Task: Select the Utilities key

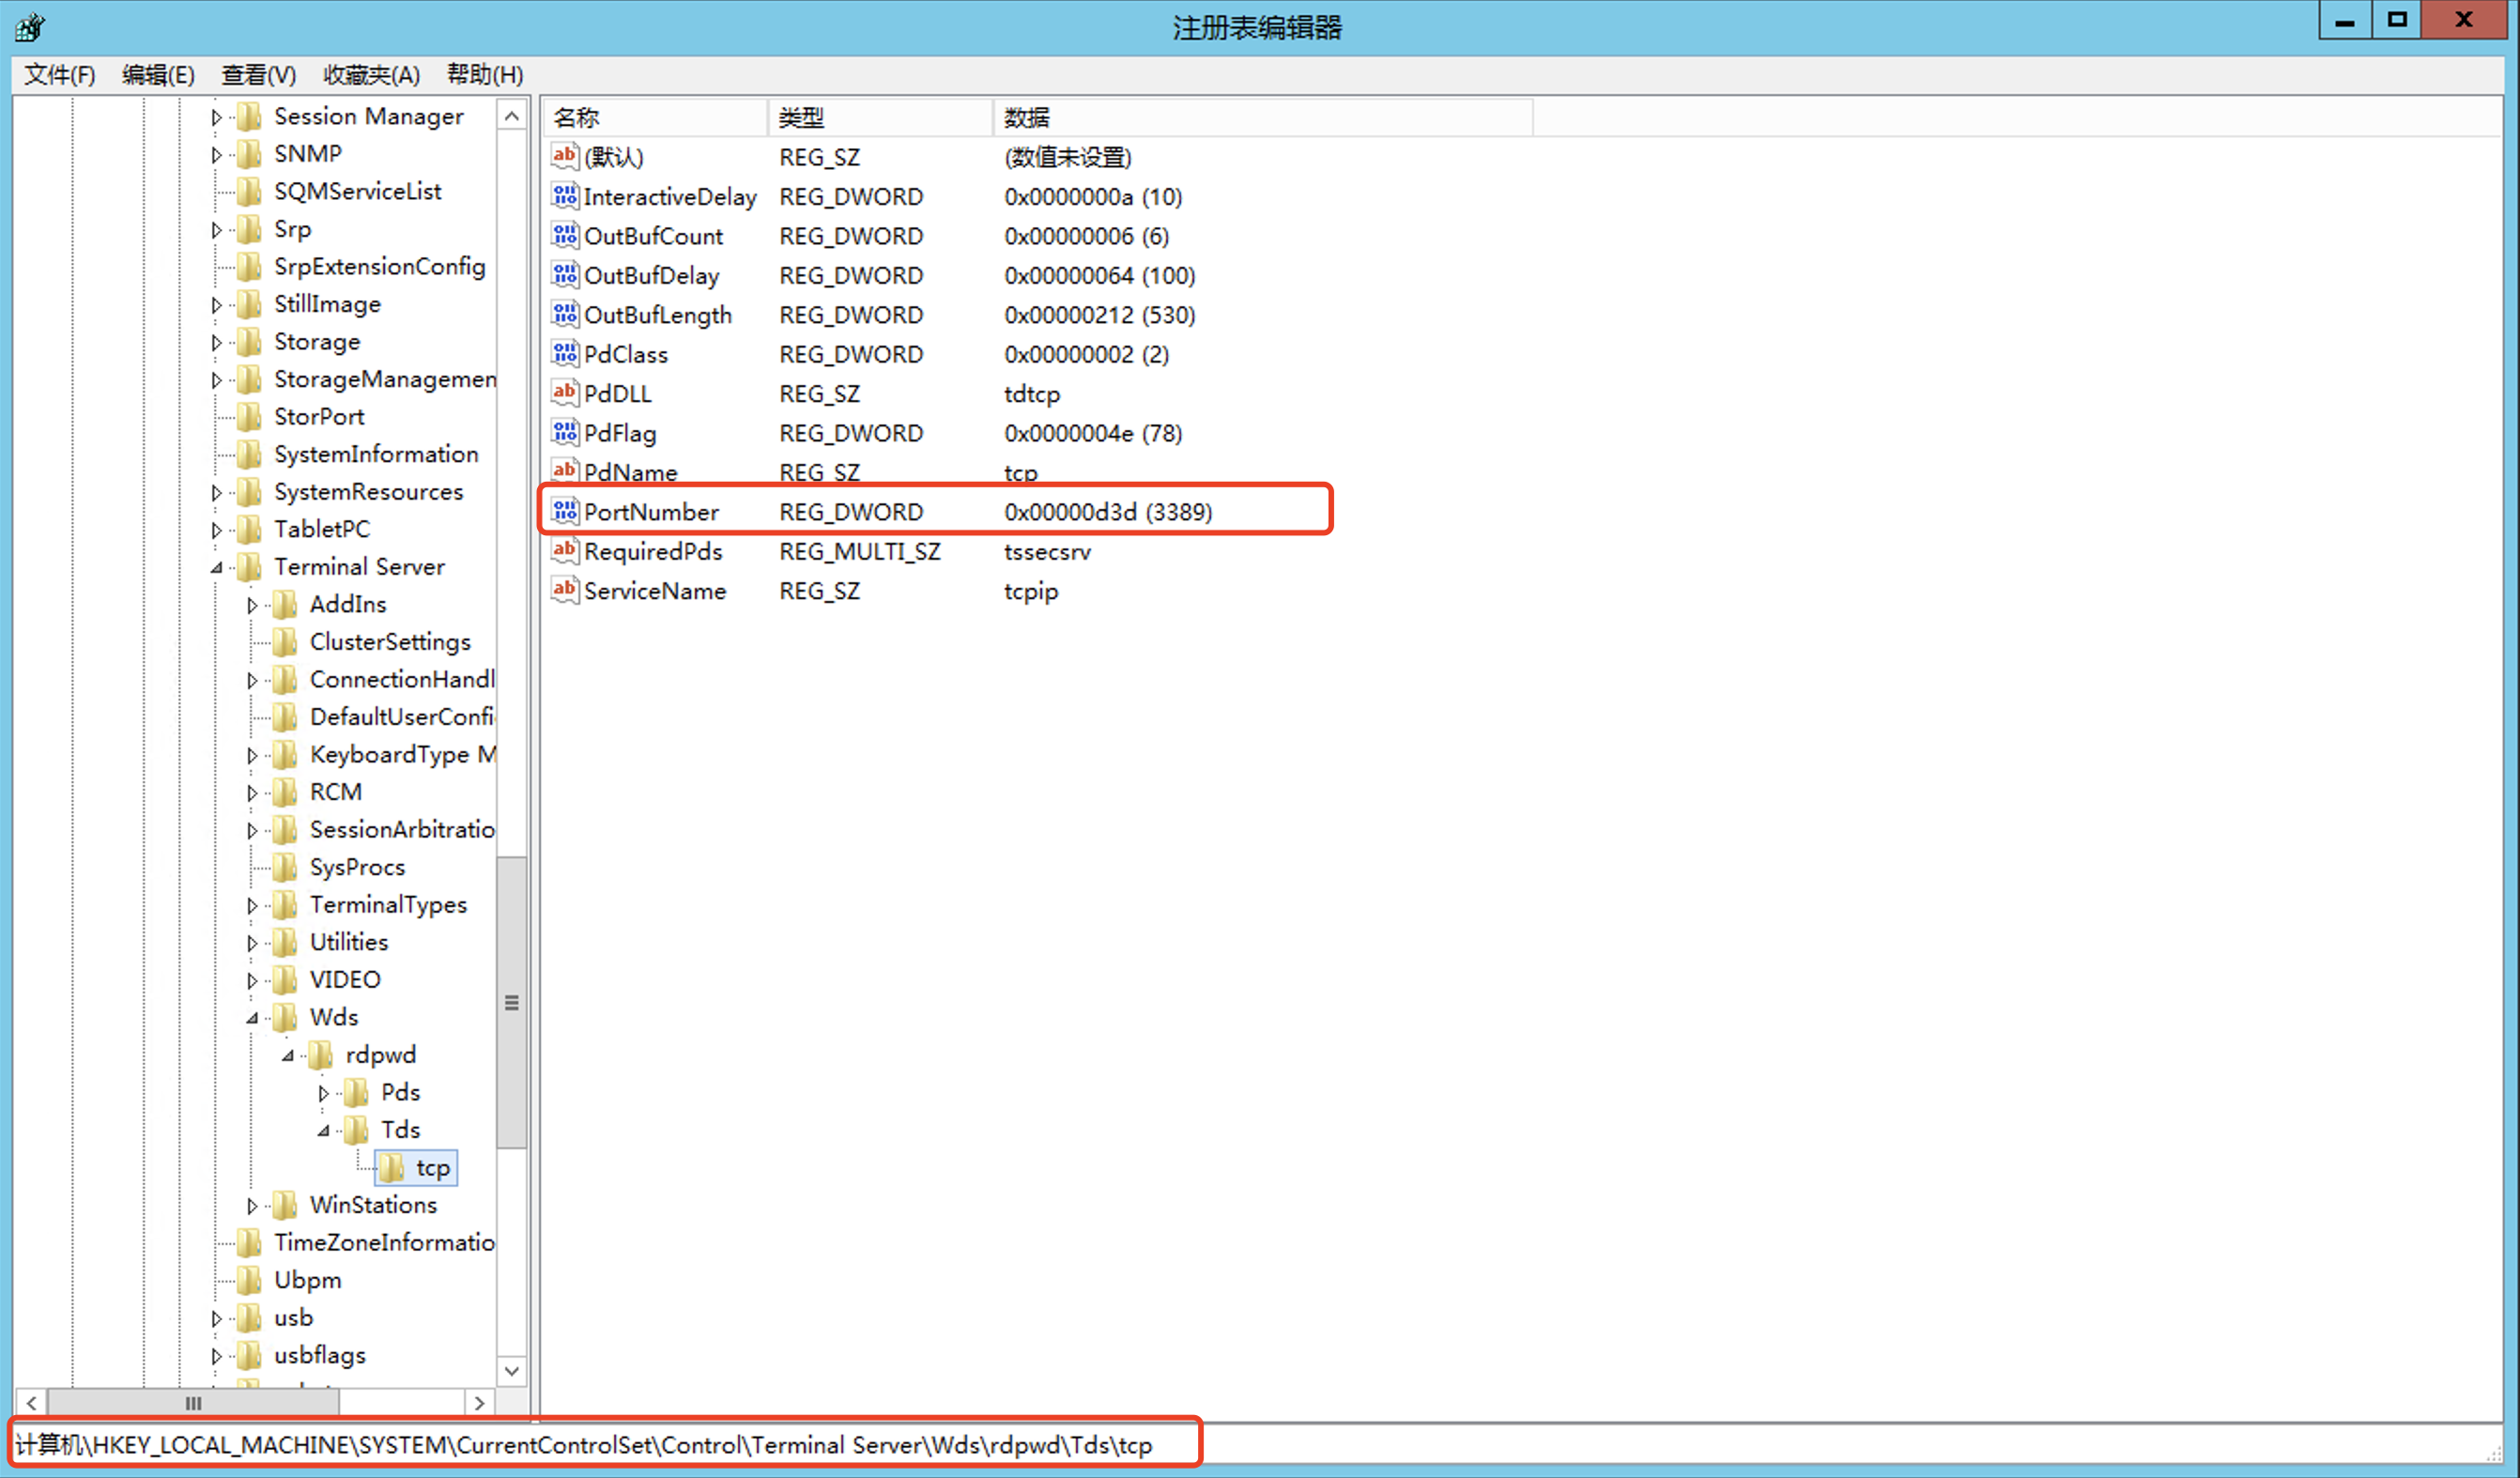Action: 349,942
